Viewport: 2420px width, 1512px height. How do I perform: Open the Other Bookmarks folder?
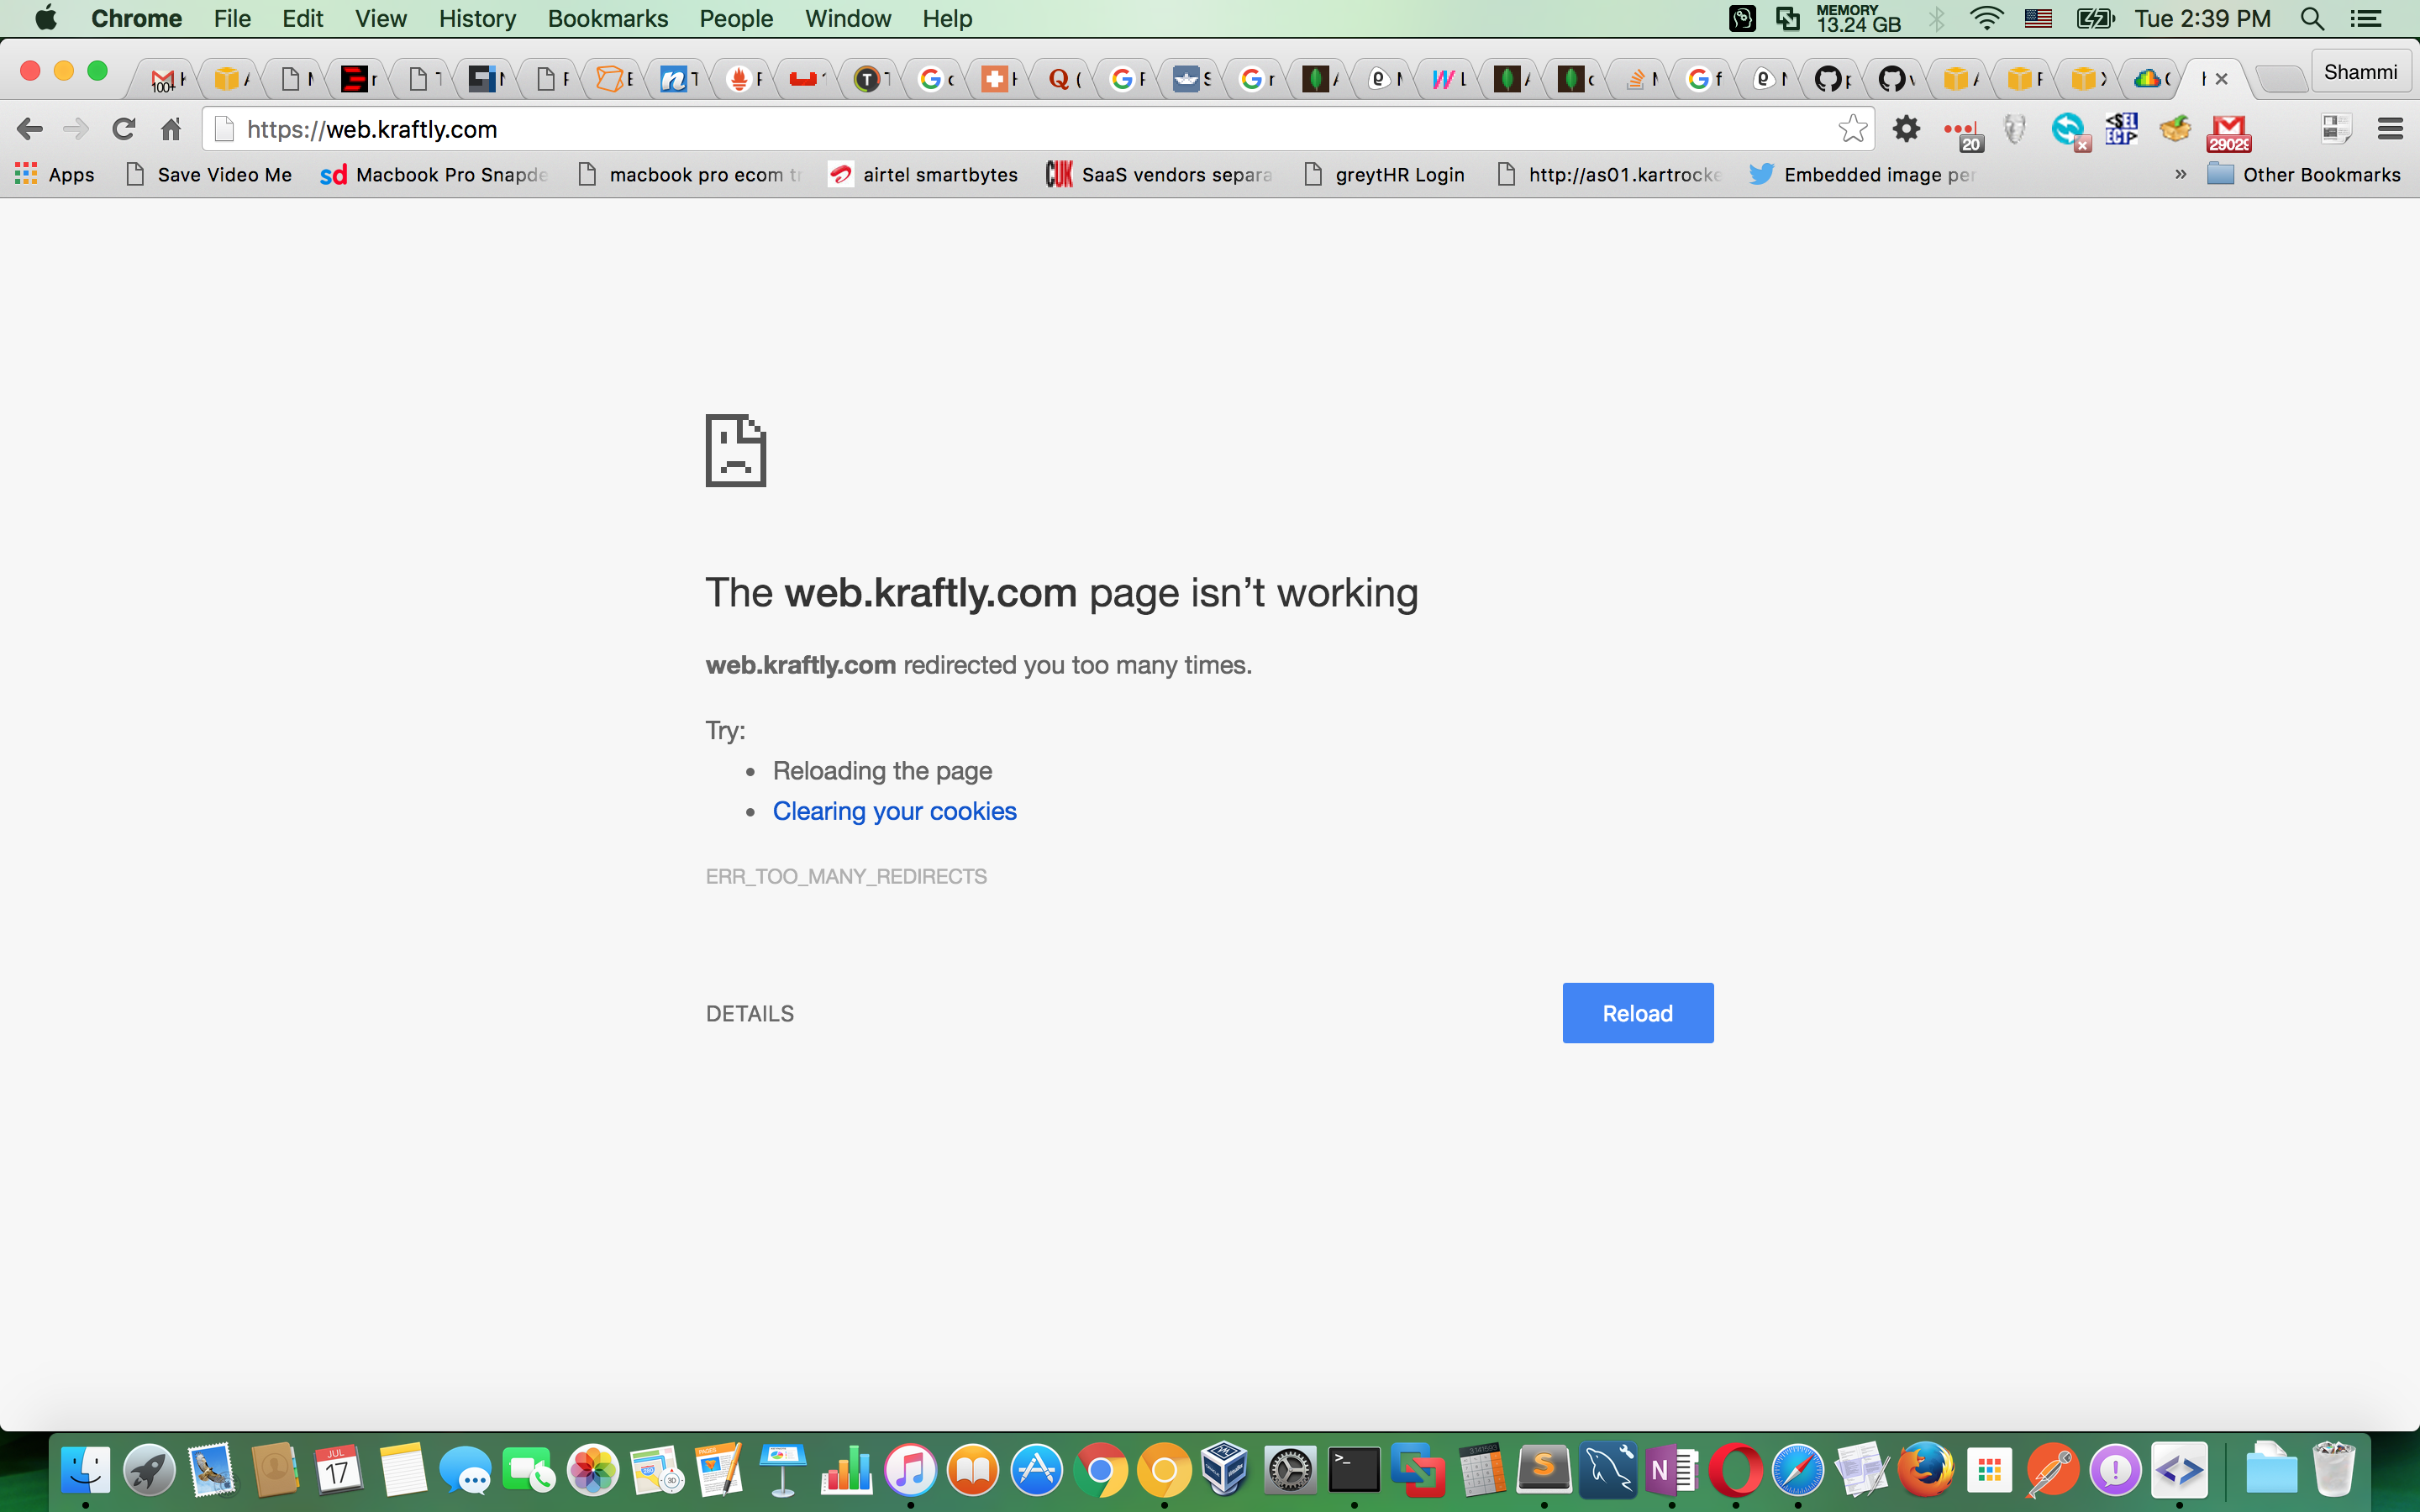[x=2303, y=174]
